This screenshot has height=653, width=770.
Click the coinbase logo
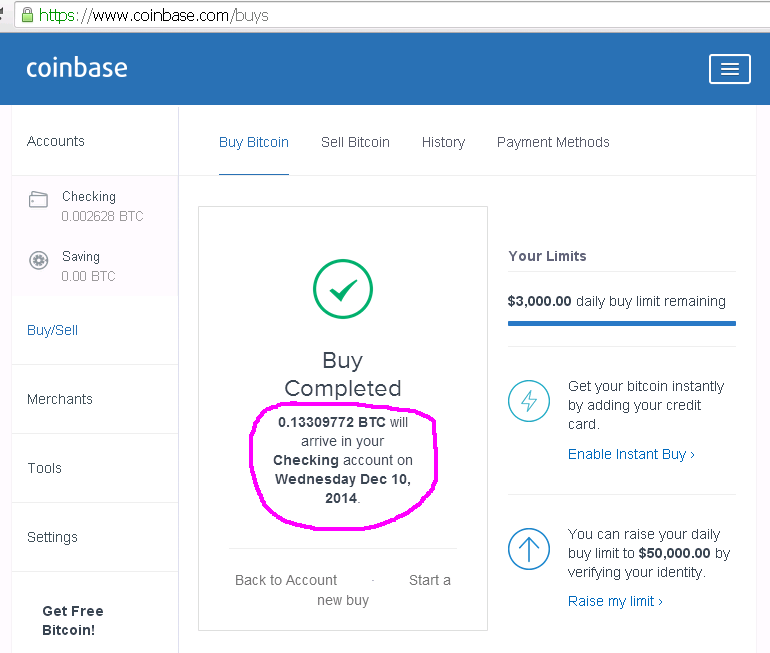[x=77, y=68]
